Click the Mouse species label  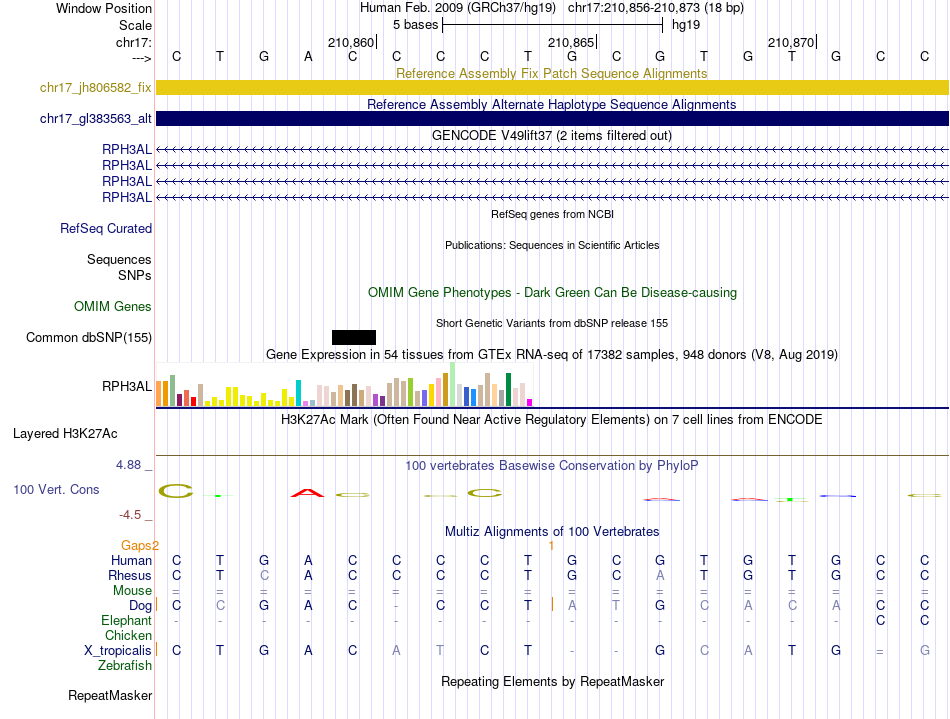click(132, 591)
